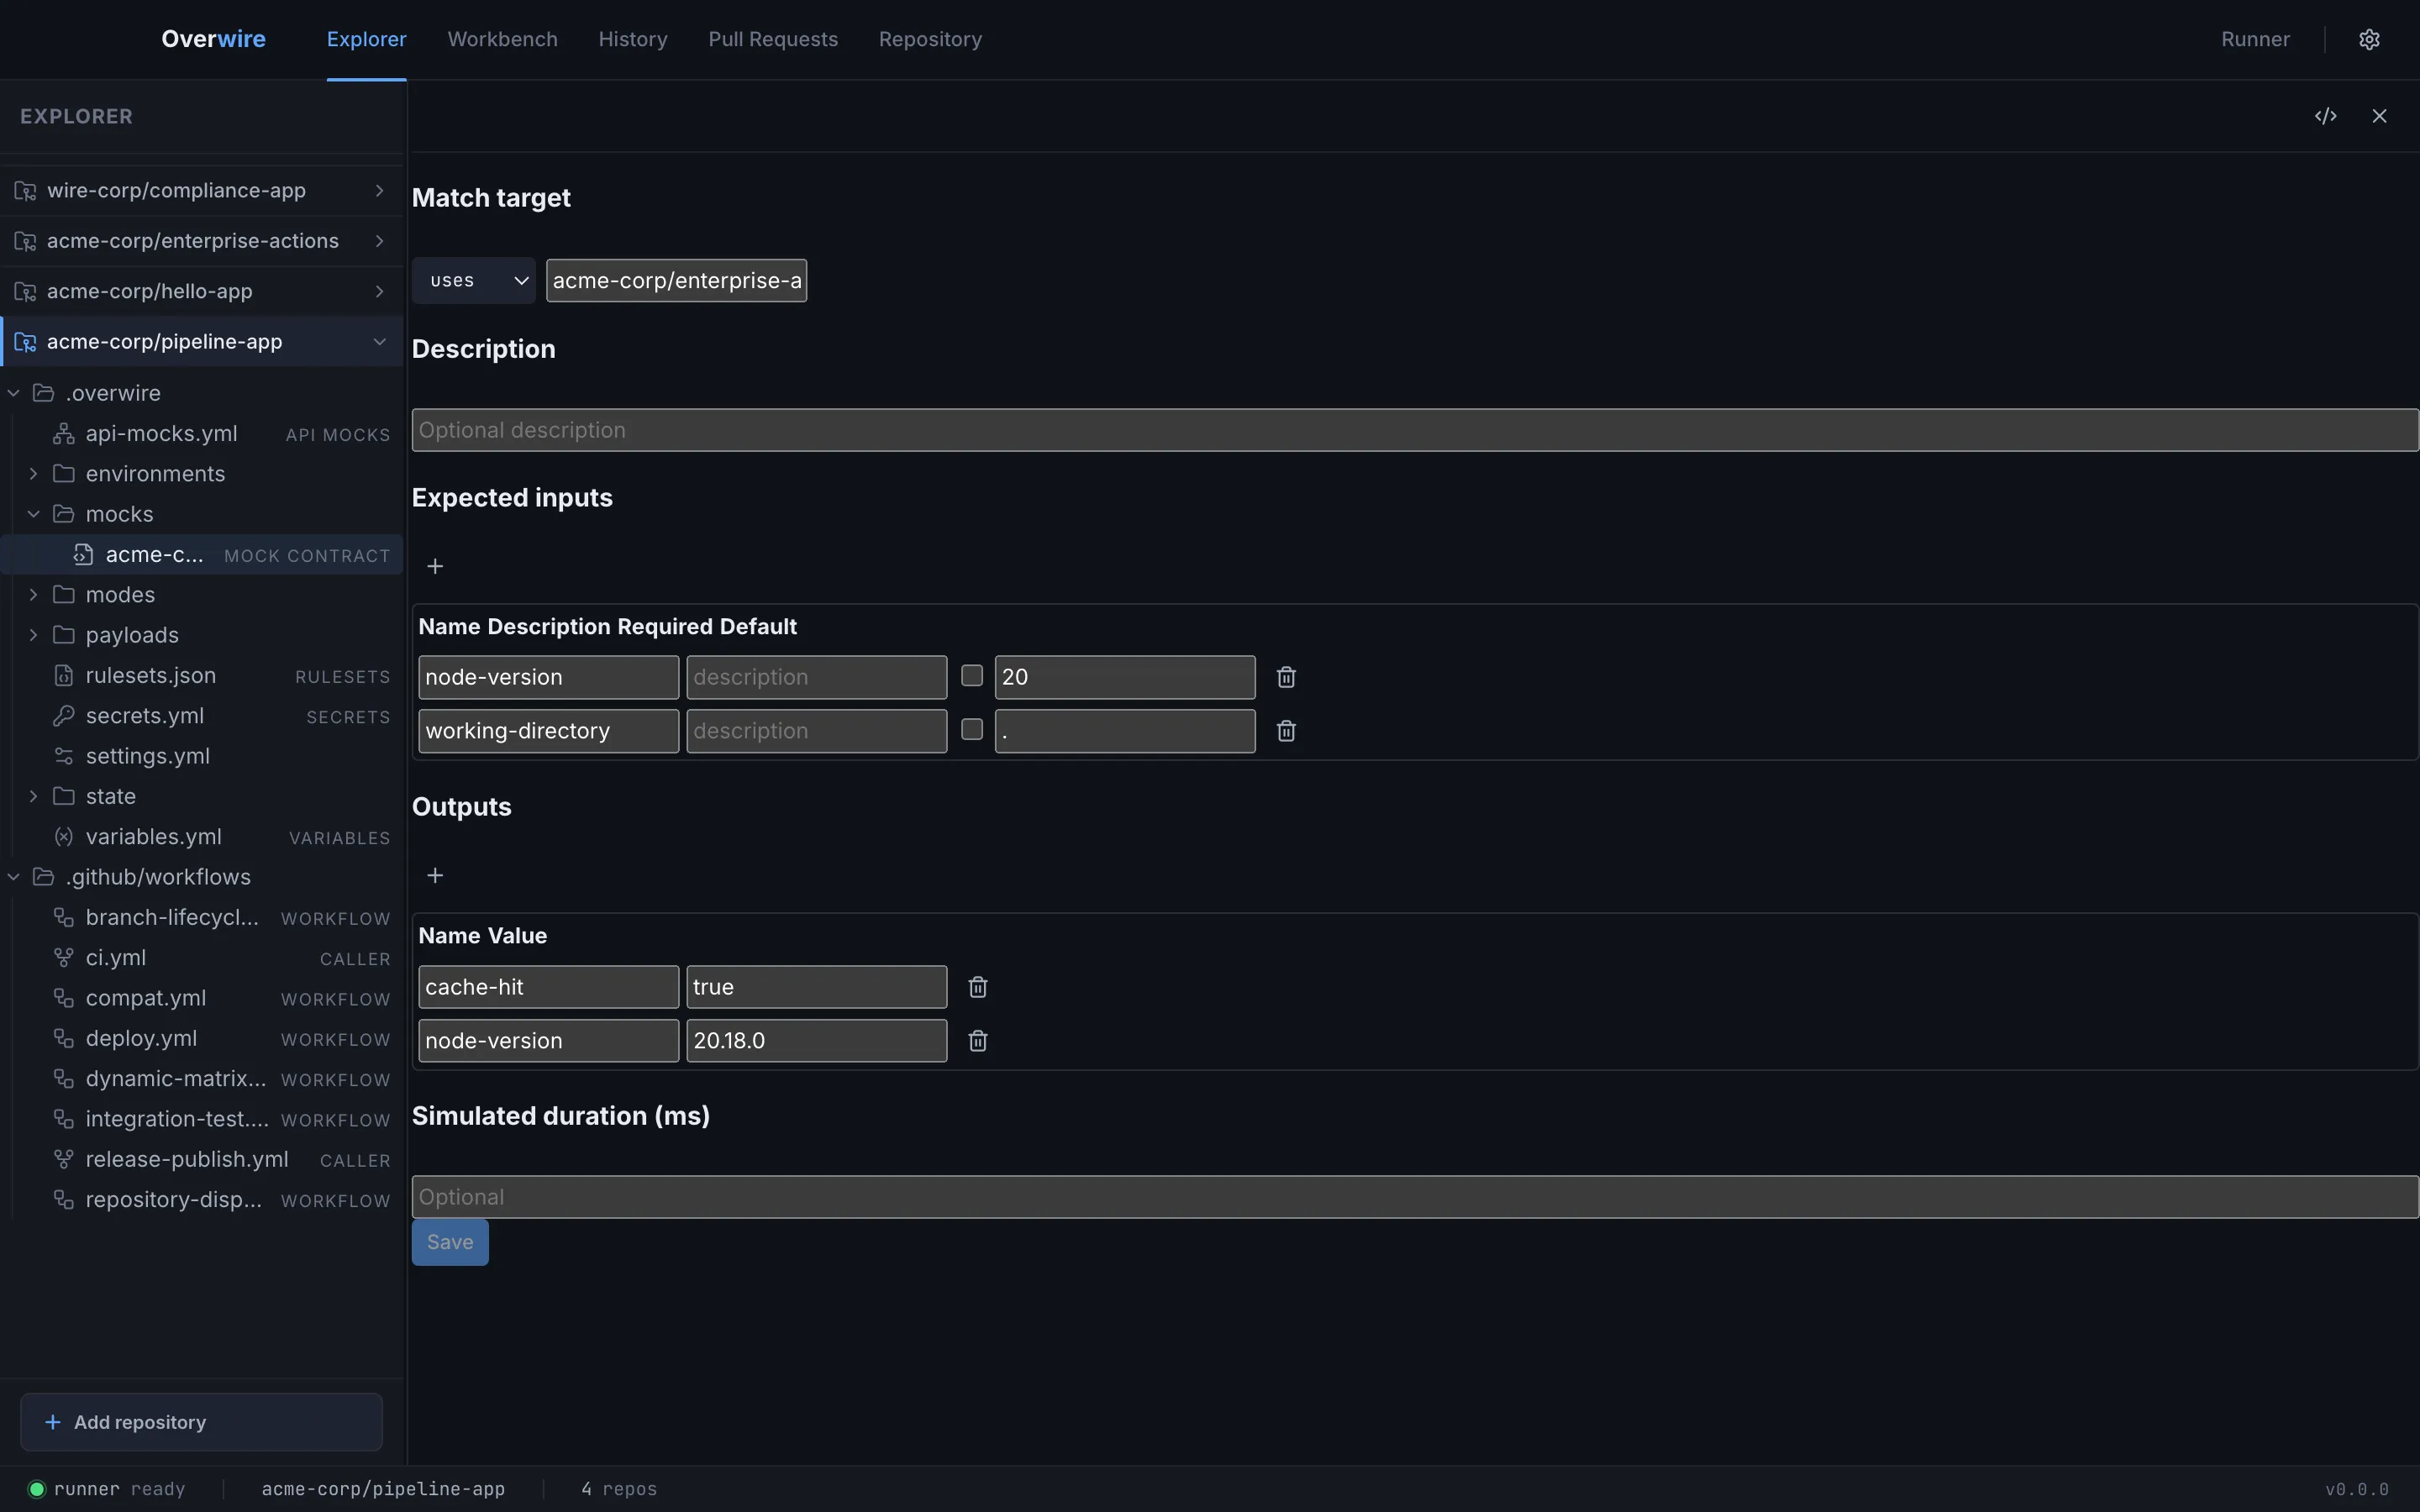2420x1512 pixels.
Task: Click the 4 repos status bar entry
Action: click(619, 1489)
